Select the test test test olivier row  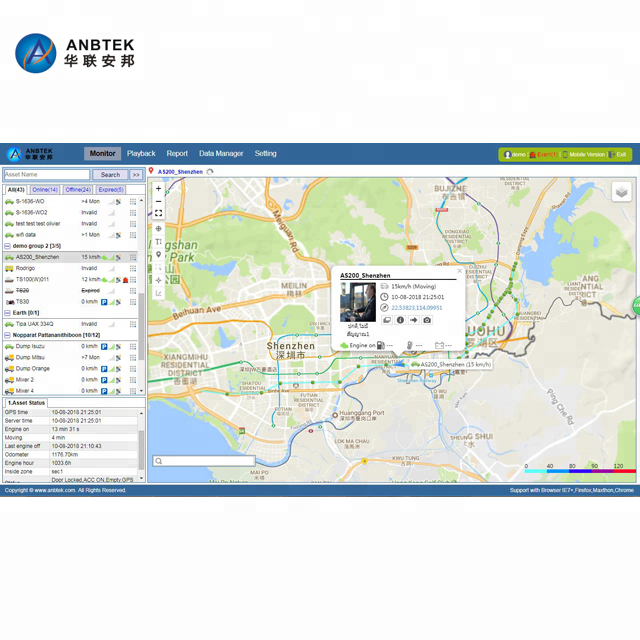pos(70,224)
